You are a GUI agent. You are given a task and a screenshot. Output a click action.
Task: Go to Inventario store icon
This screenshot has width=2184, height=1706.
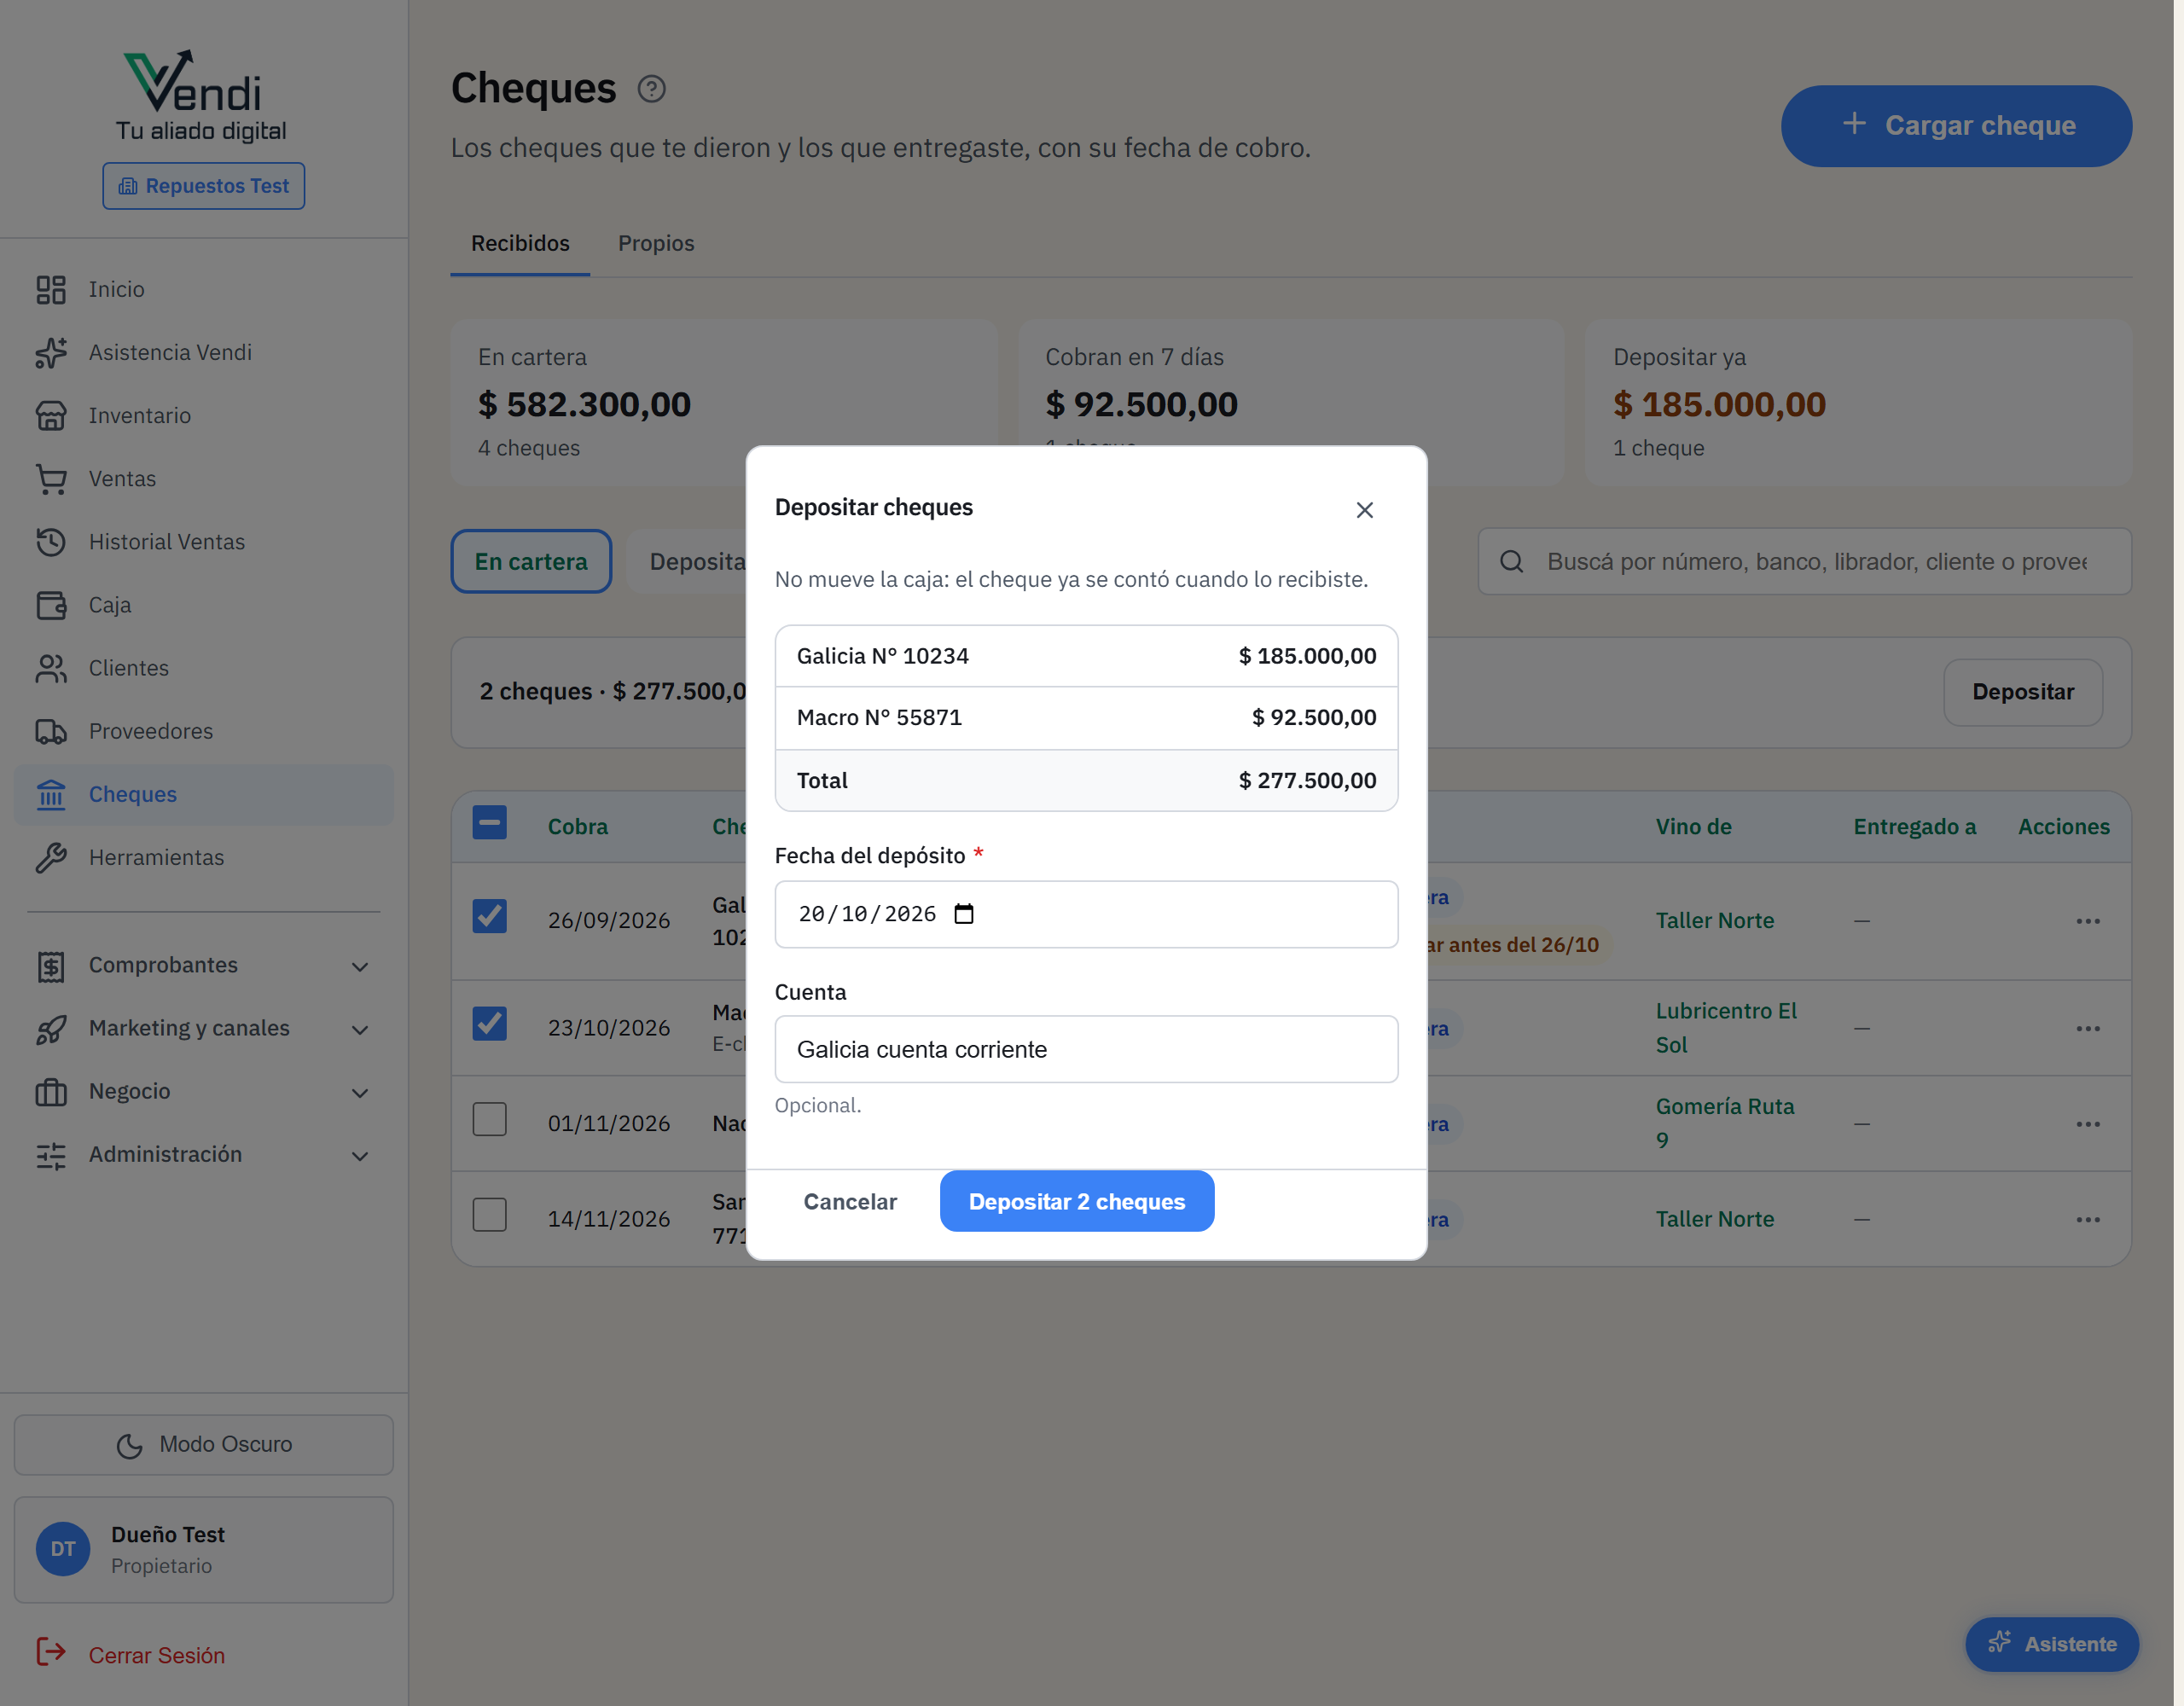click(x=51, y=416)
